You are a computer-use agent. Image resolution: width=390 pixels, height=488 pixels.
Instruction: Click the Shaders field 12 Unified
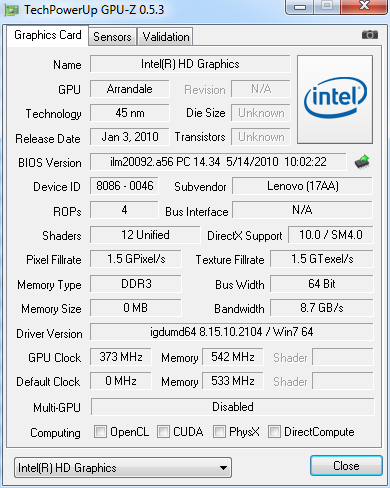pos(145,235)
